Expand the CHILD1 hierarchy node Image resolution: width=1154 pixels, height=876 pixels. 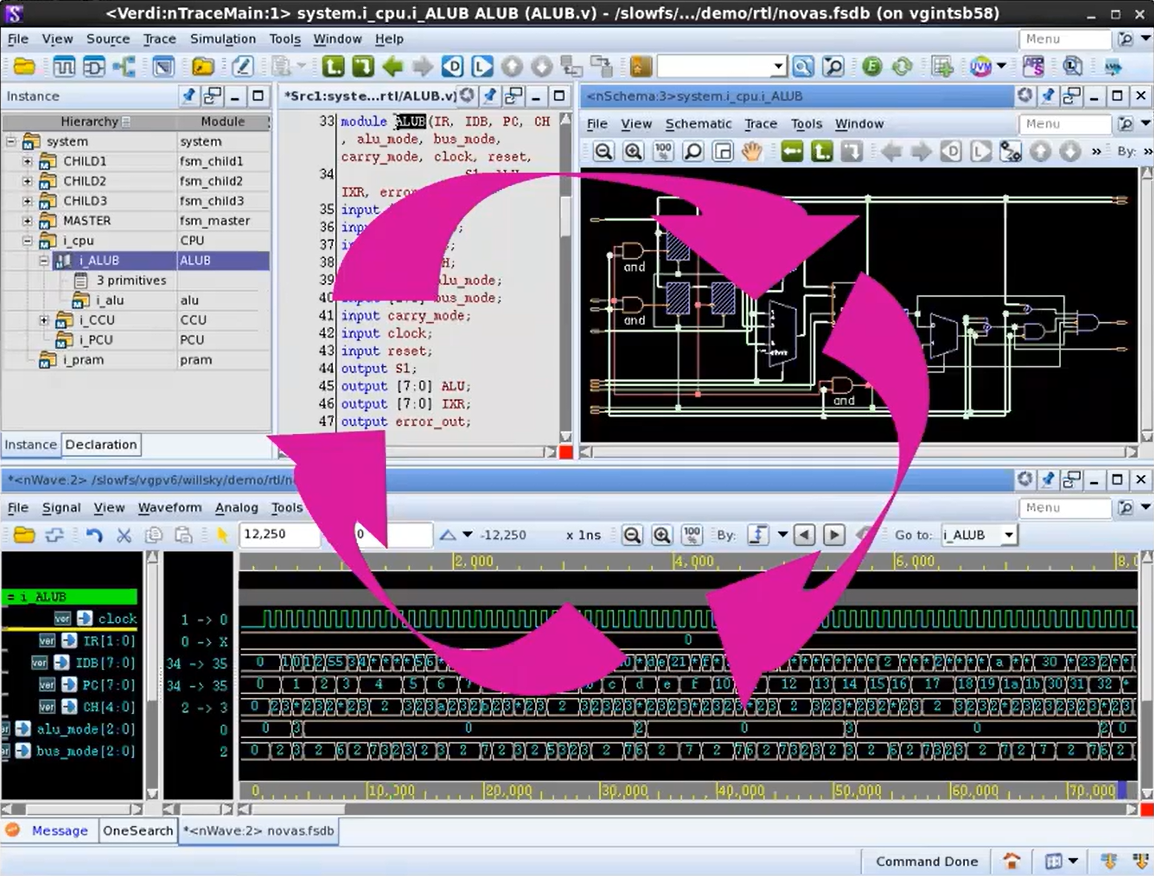[27, 160]
